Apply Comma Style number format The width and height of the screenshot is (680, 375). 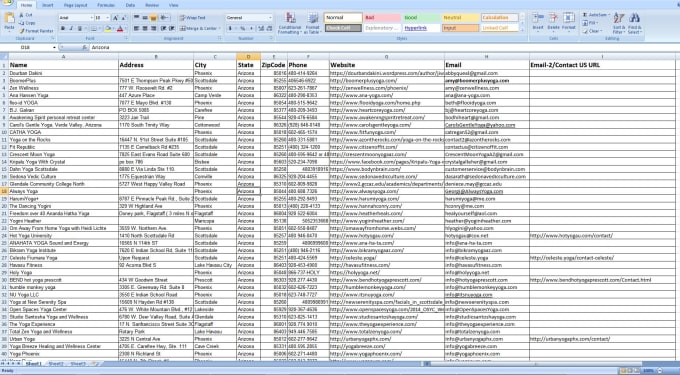coord(251,29)
